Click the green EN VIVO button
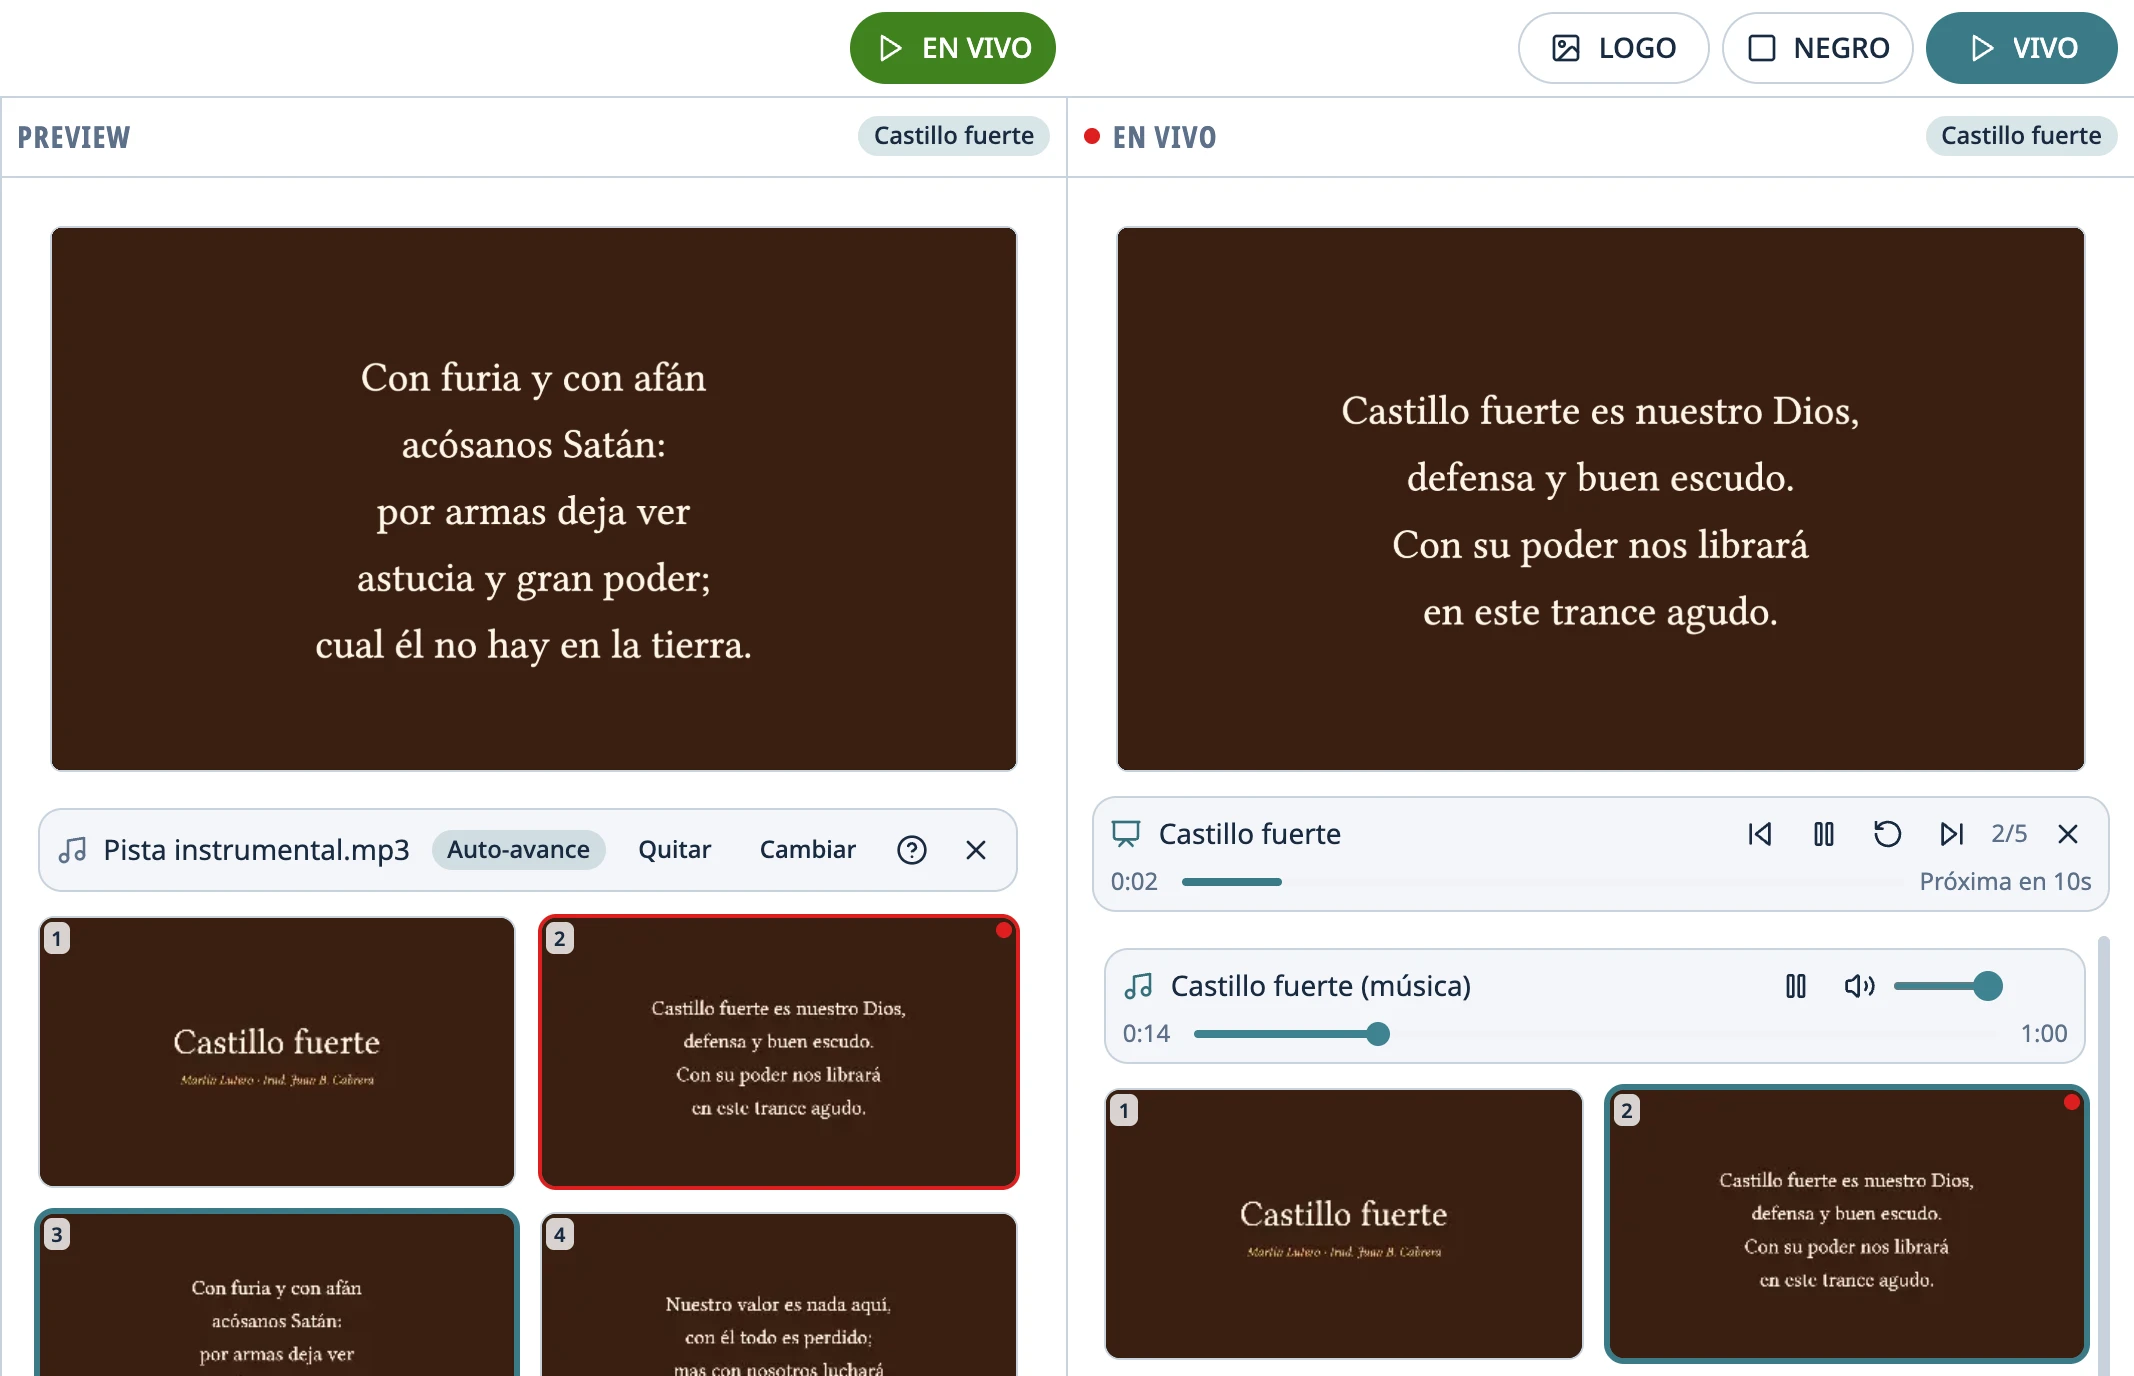The image size is (2134, 1376). point(952,48)
